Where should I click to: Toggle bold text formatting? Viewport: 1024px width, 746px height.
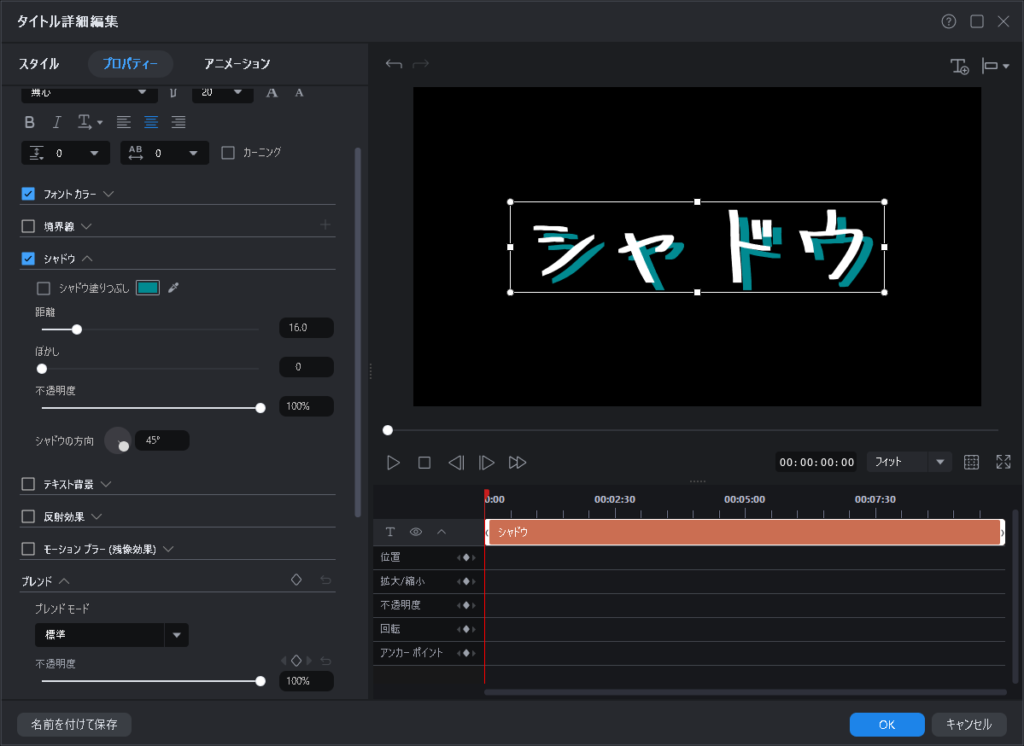coord(29,122)
